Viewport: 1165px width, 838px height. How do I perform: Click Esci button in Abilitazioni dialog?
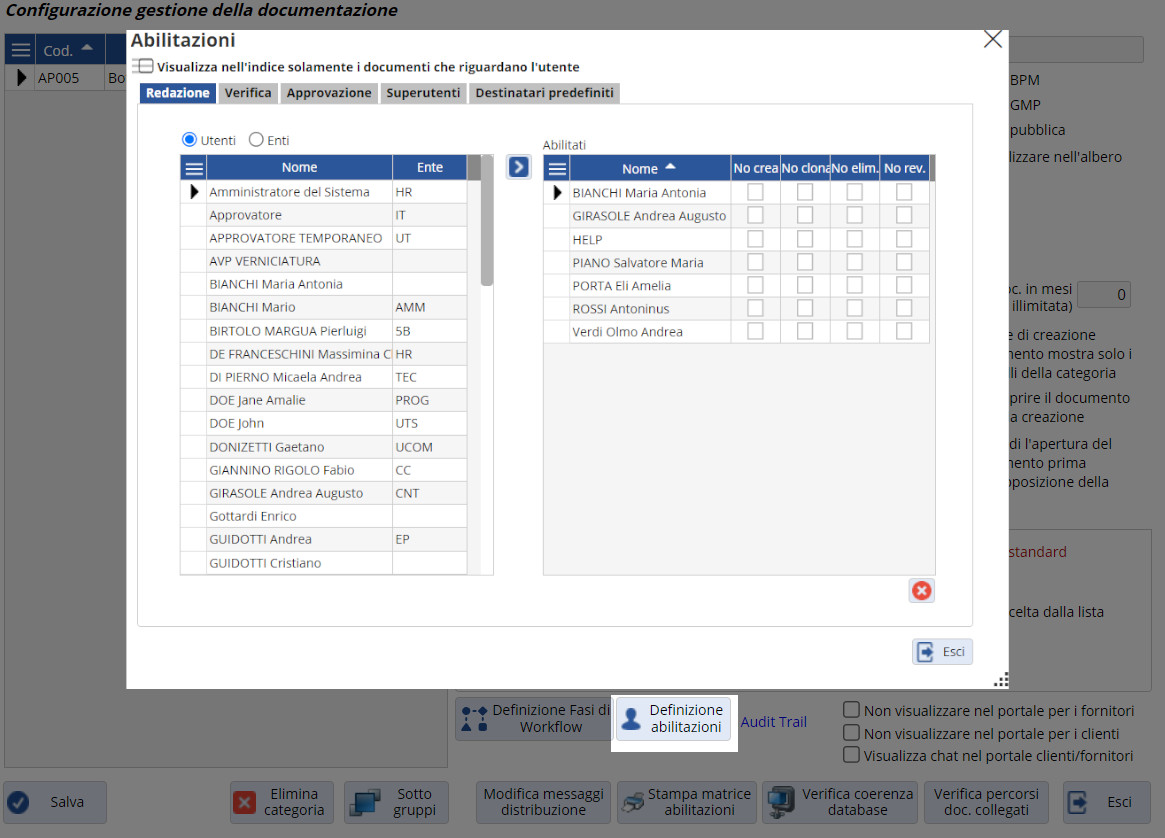pyautogui.click(x=942, y=652)
